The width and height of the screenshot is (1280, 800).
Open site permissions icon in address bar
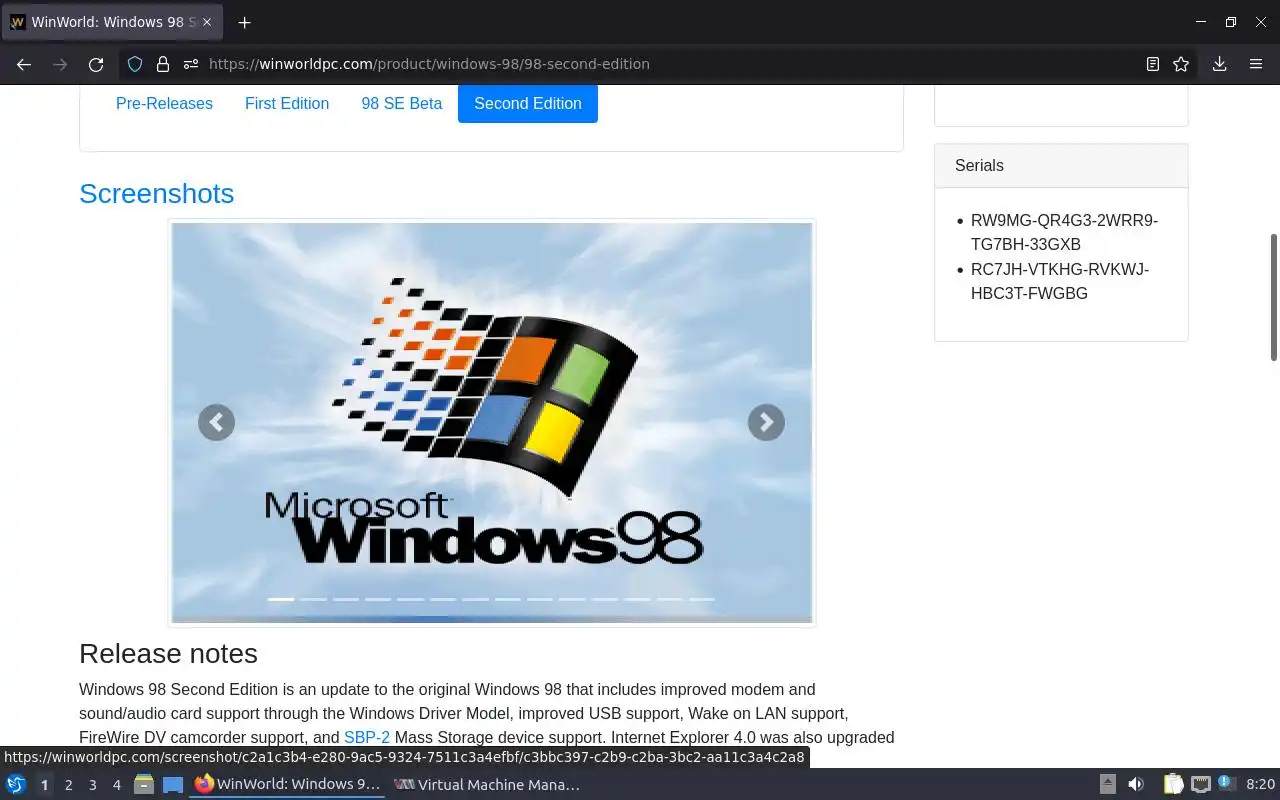tap(191, 64)
